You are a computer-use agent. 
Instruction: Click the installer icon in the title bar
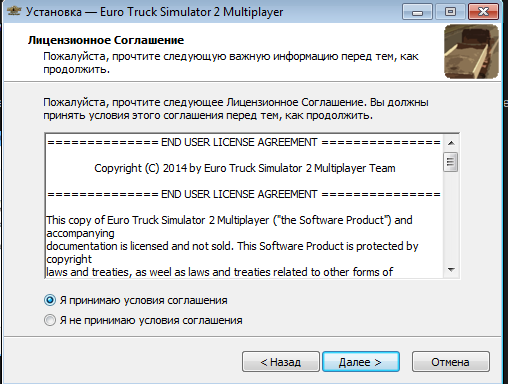click(x=14, y=11)
